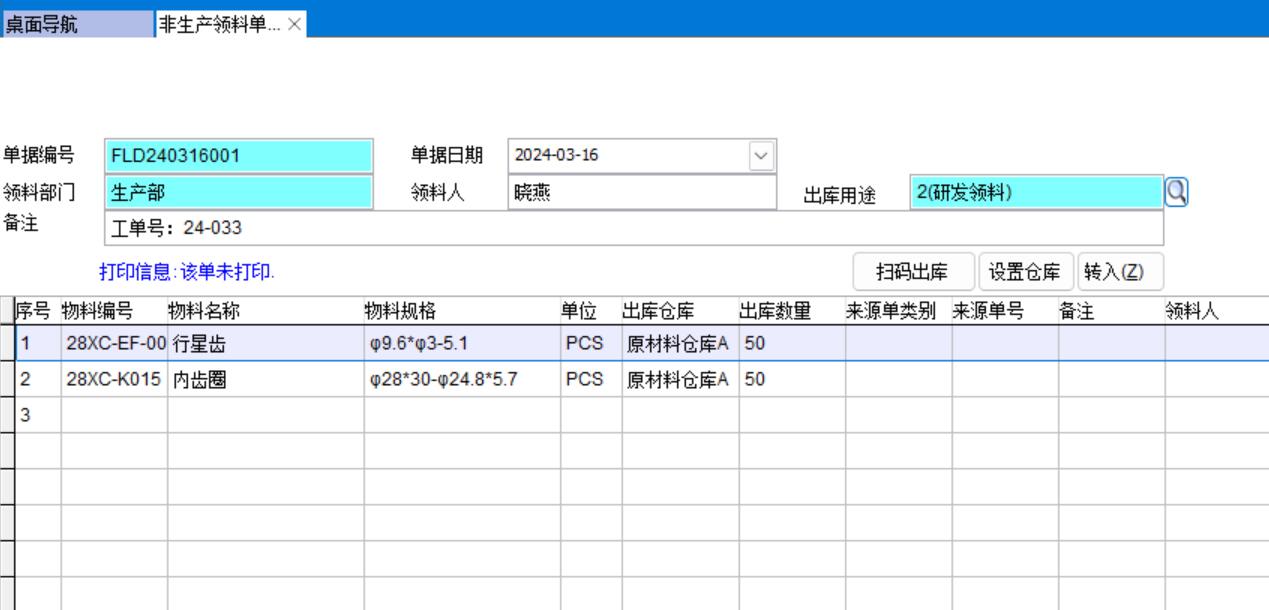The image size is (1269, 610).
Task: Select row 1 material 行星齿
Action: point(264,344)
